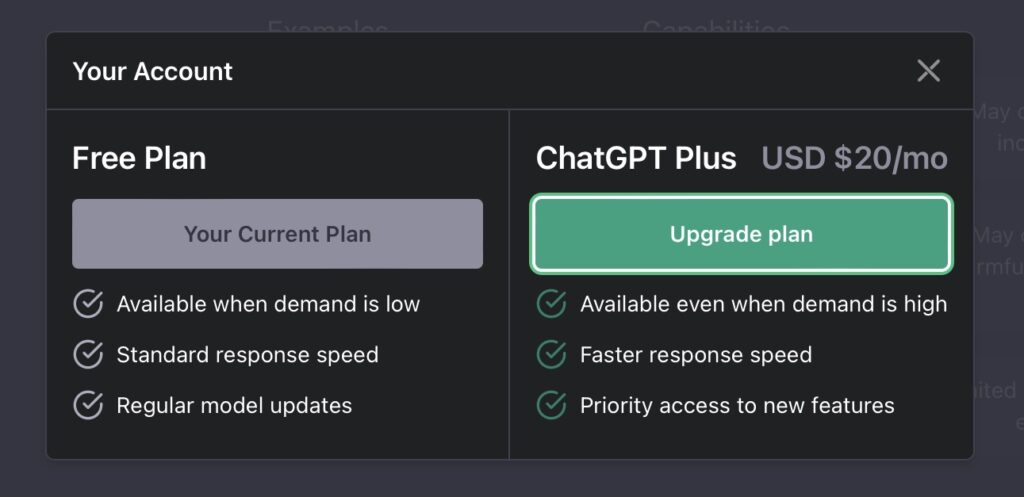Click Priority access to new features text
The height and width of the screenshot is (497, 1024).
coord(737,406)
